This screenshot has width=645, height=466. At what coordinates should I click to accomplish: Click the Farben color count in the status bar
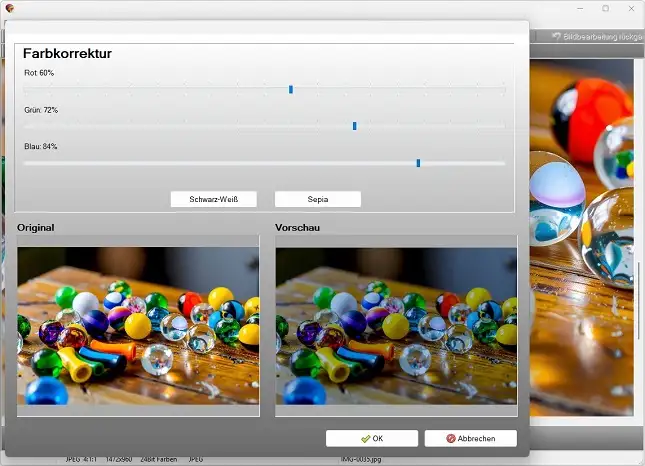pyautogui.click(x=159, y=459)
